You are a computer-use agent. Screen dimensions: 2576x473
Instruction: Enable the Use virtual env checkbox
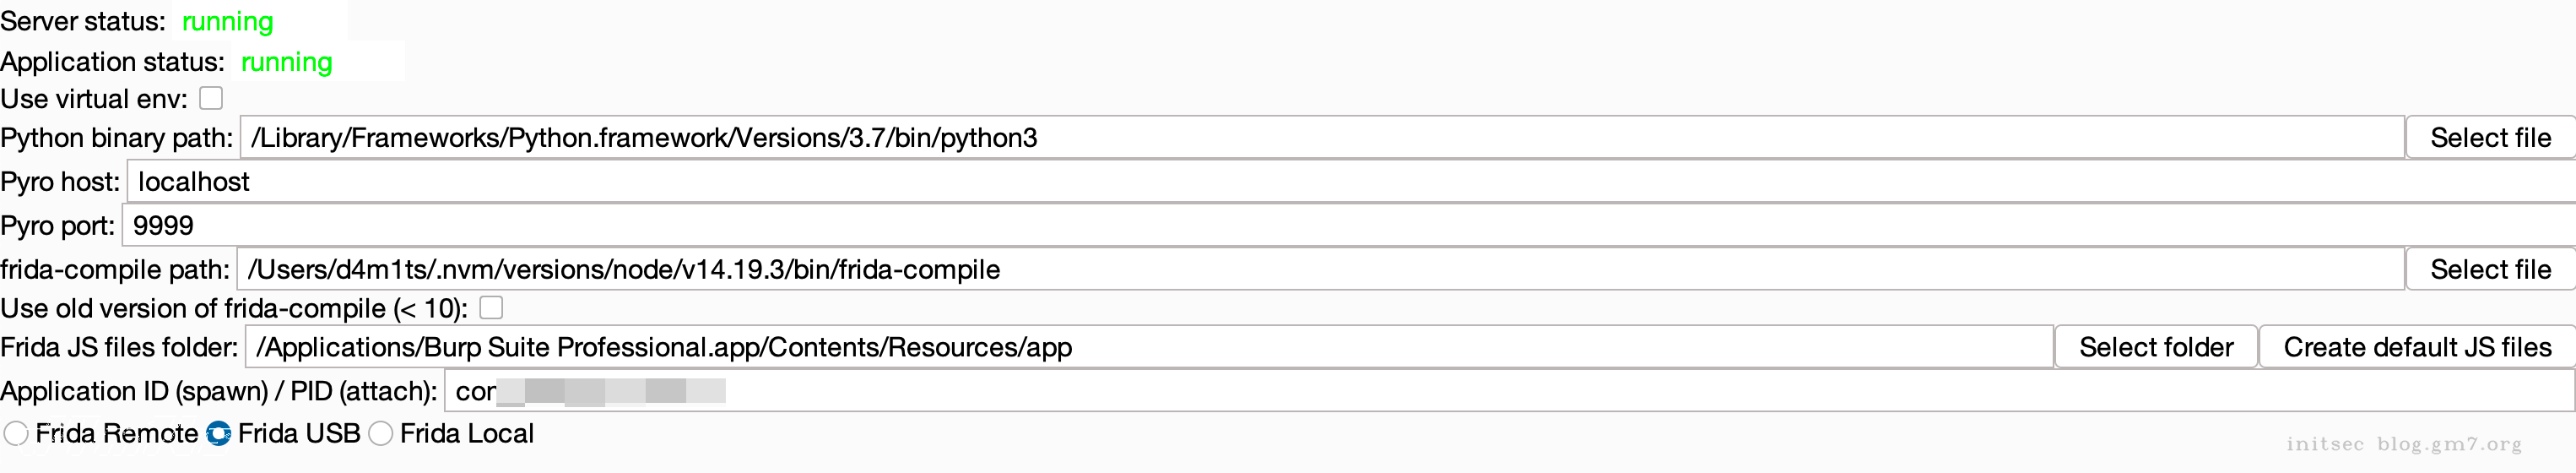tap(211, 98)
